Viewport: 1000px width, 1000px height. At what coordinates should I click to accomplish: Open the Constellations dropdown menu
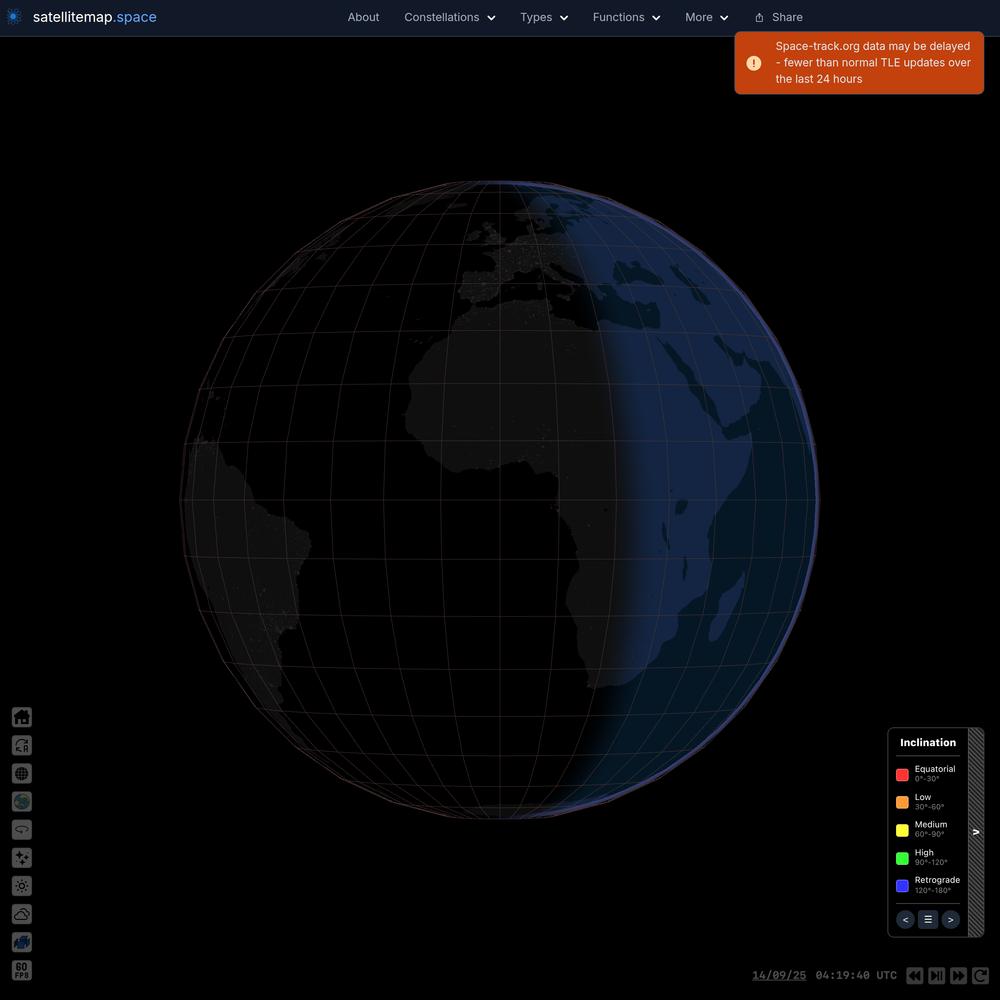449,17
